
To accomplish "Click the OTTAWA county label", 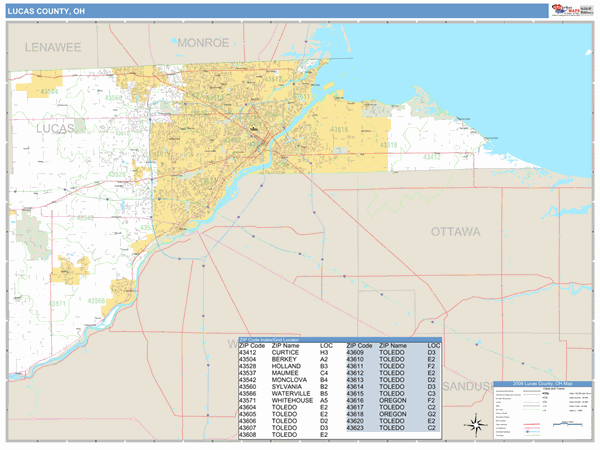I will click(455, 231).
